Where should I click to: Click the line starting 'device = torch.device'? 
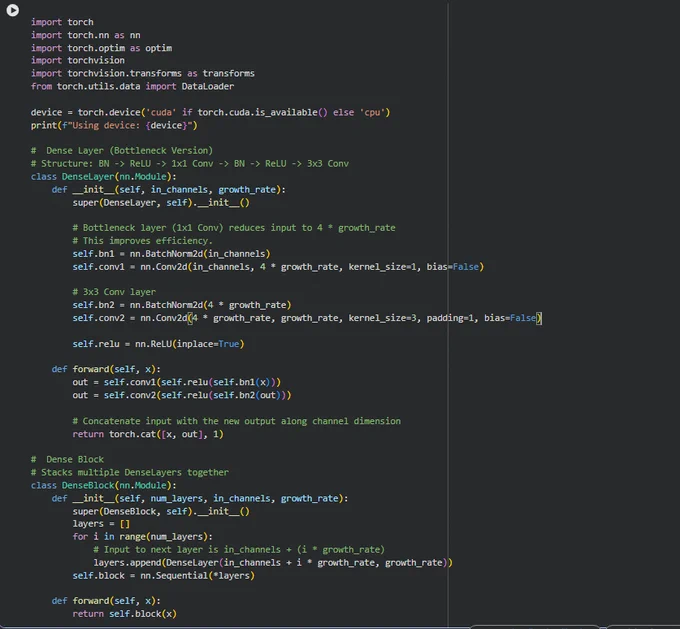[x=210, y=112]
